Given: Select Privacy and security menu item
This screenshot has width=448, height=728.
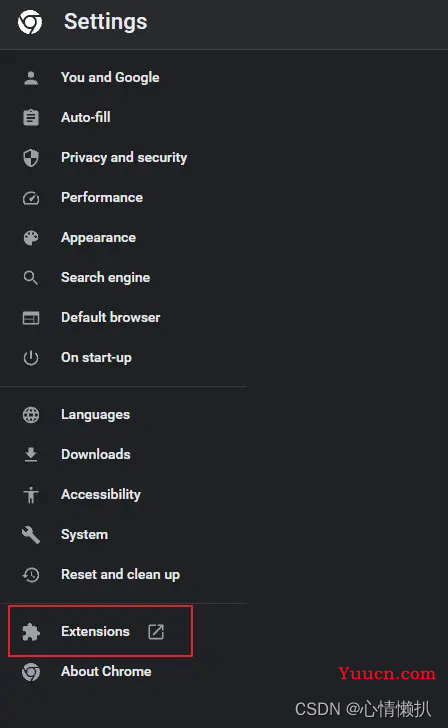Looking at the screenshot, I should tap(123, 158).
